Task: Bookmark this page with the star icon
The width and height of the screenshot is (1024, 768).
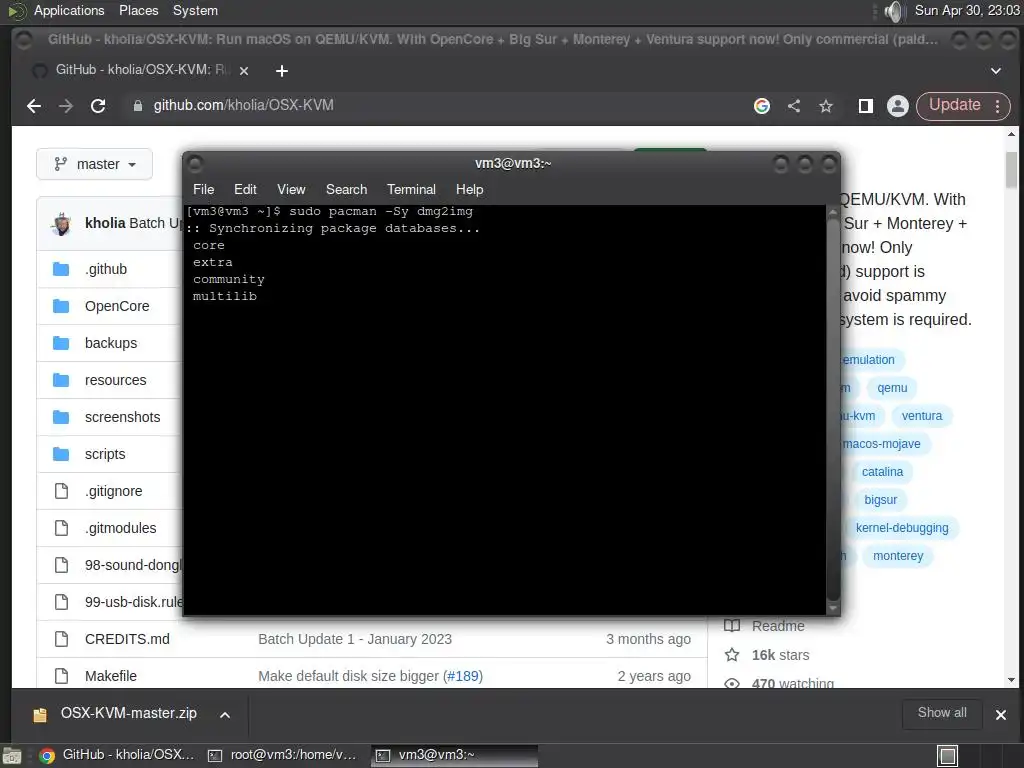Action: (825, 106)
